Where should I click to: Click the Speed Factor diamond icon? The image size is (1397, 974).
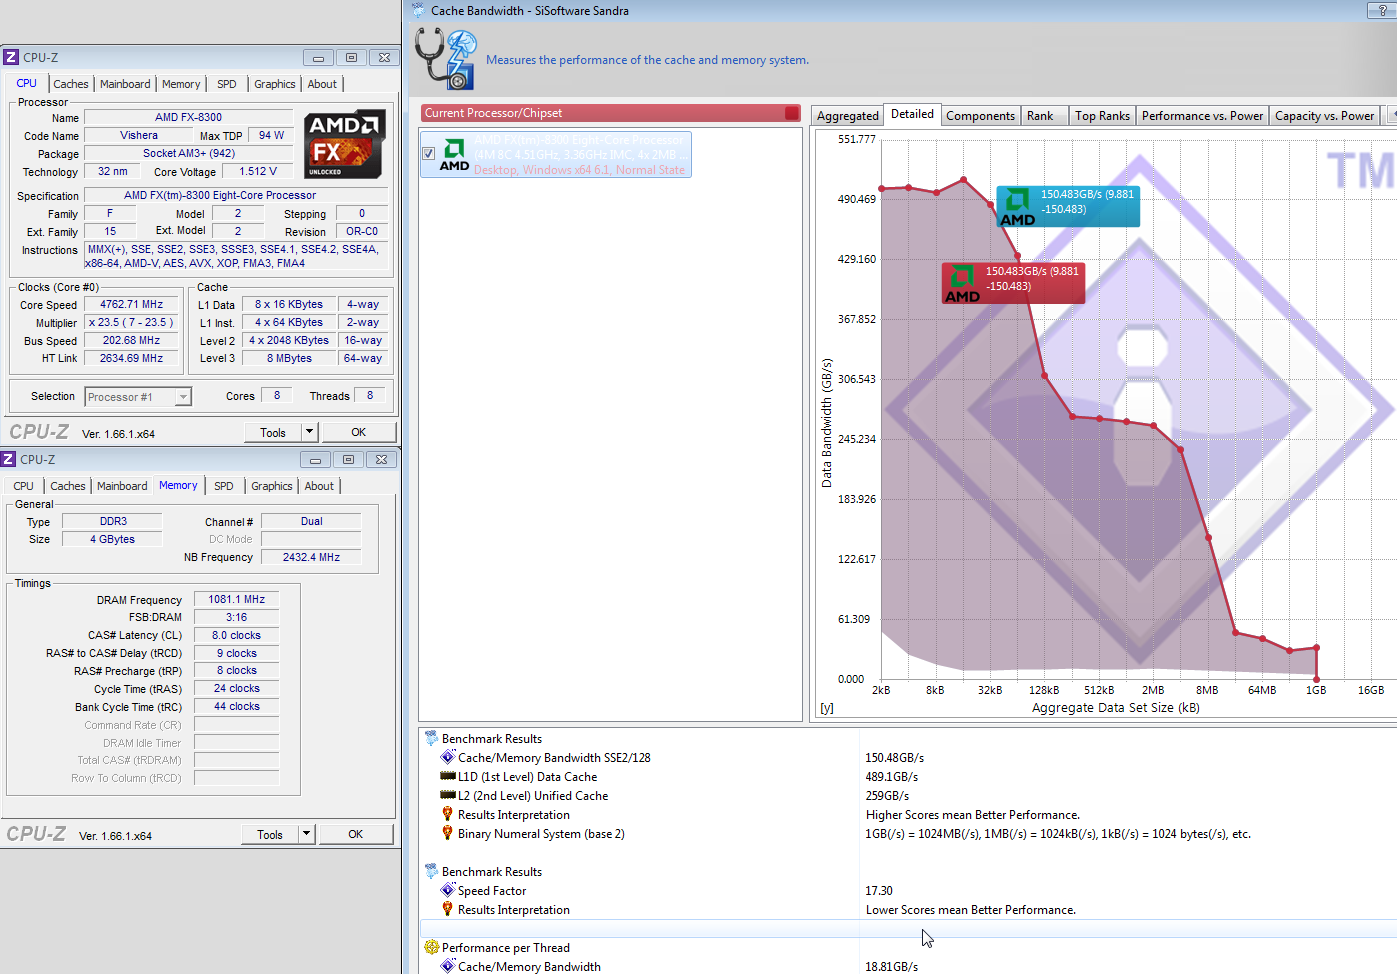pyautogui.click(x=448, y=891)
